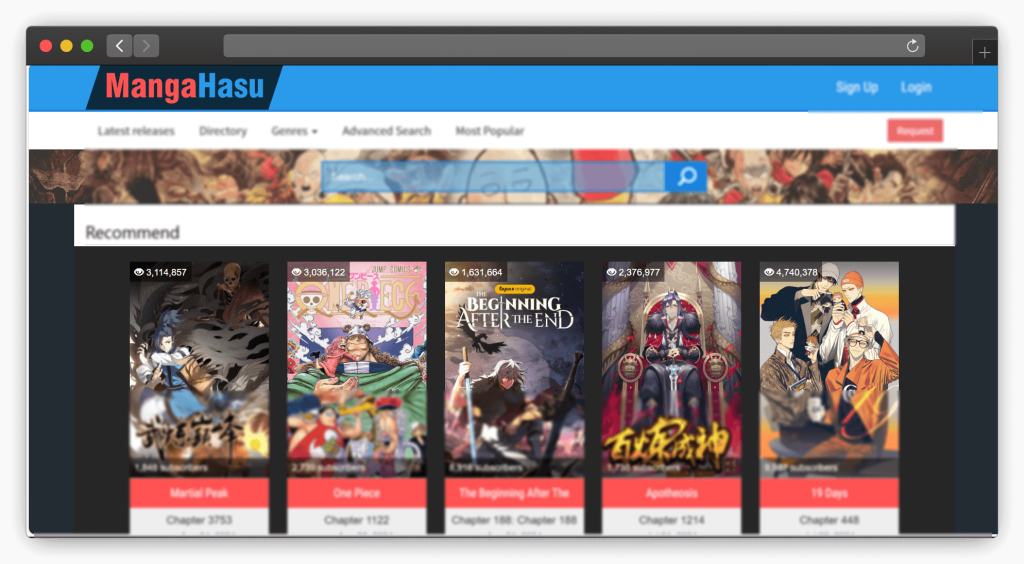Open Chapter 1214 of Apotheosis

(x=671, y=520)
